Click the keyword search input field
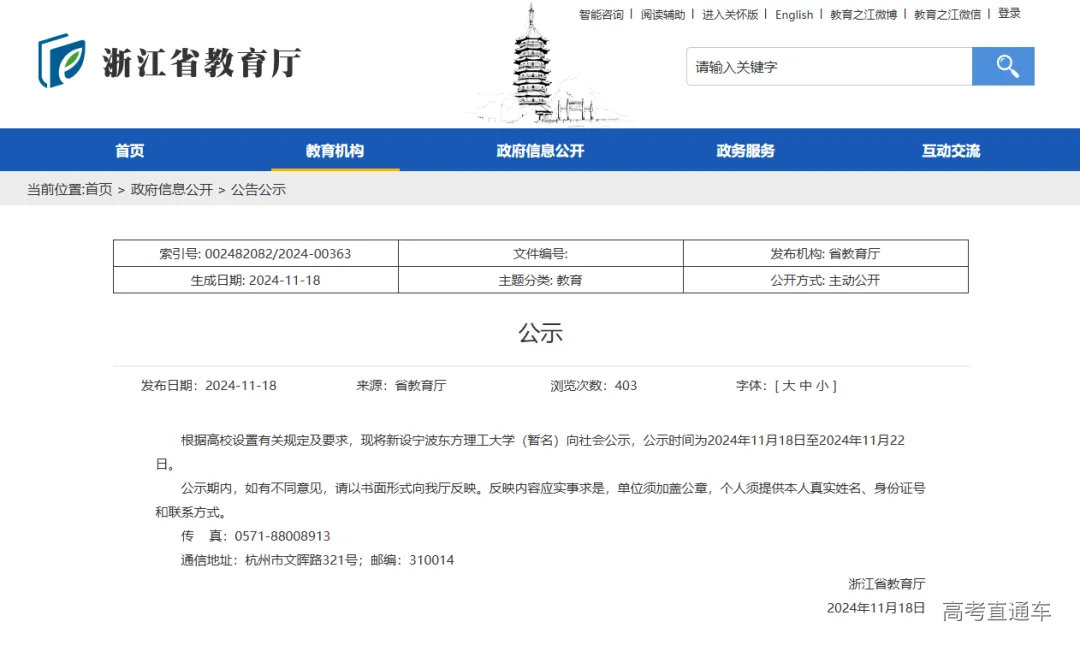The width and height of the screenshot is (1080, 651). [x=828, y=66]
